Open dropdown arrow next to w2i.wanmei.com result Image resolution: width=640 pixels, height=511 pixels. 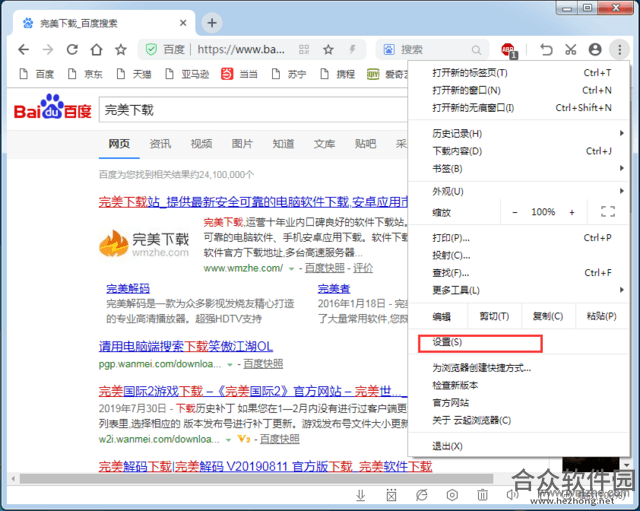(229, 440)
